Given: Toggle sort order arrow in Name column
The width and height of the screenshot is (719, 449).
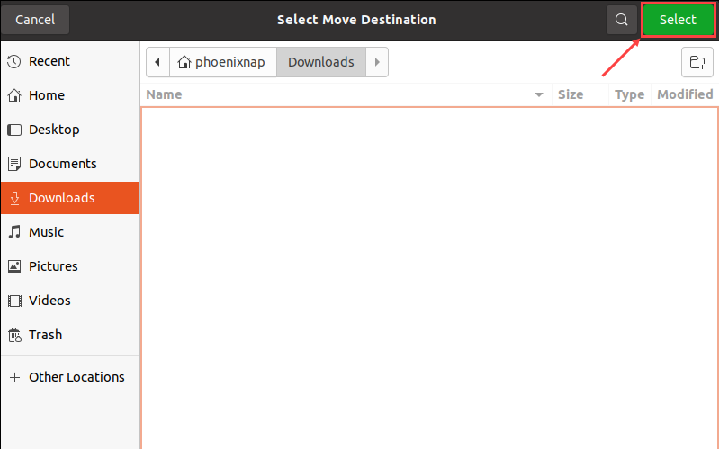Looking at the screenshot, I should [539, 95].
